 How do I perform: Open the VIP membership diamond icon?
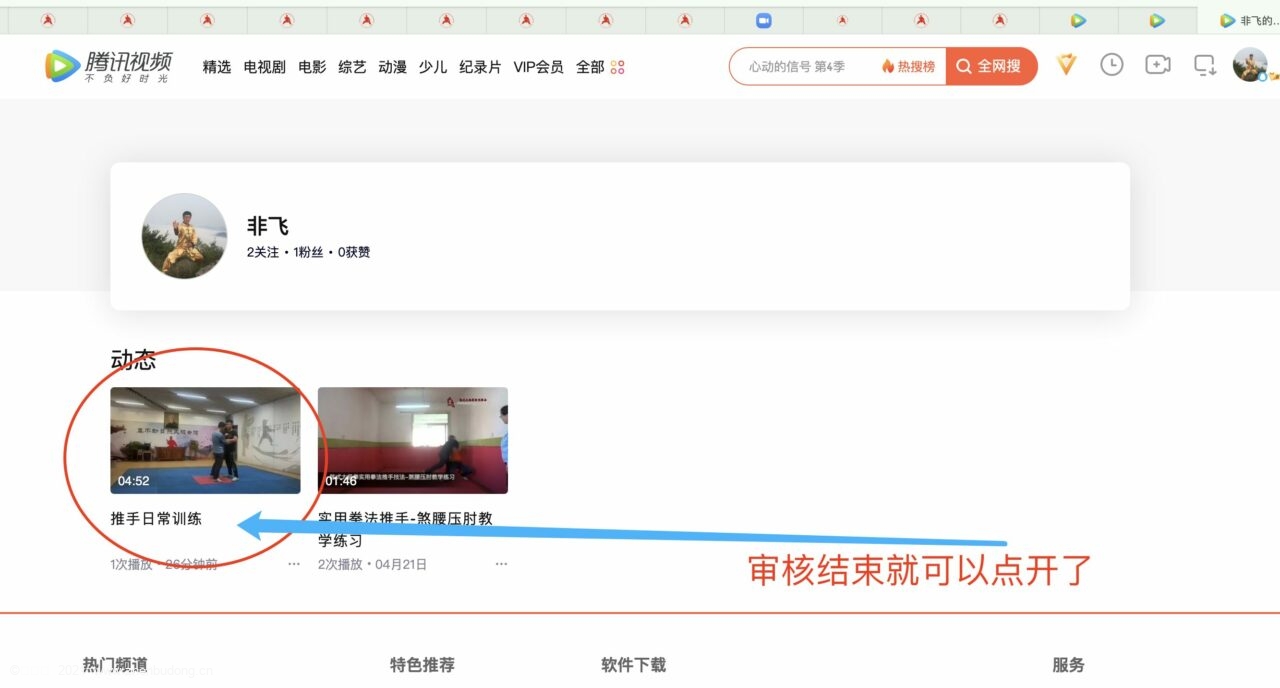pyautogui.click(x=1067, y=65)
